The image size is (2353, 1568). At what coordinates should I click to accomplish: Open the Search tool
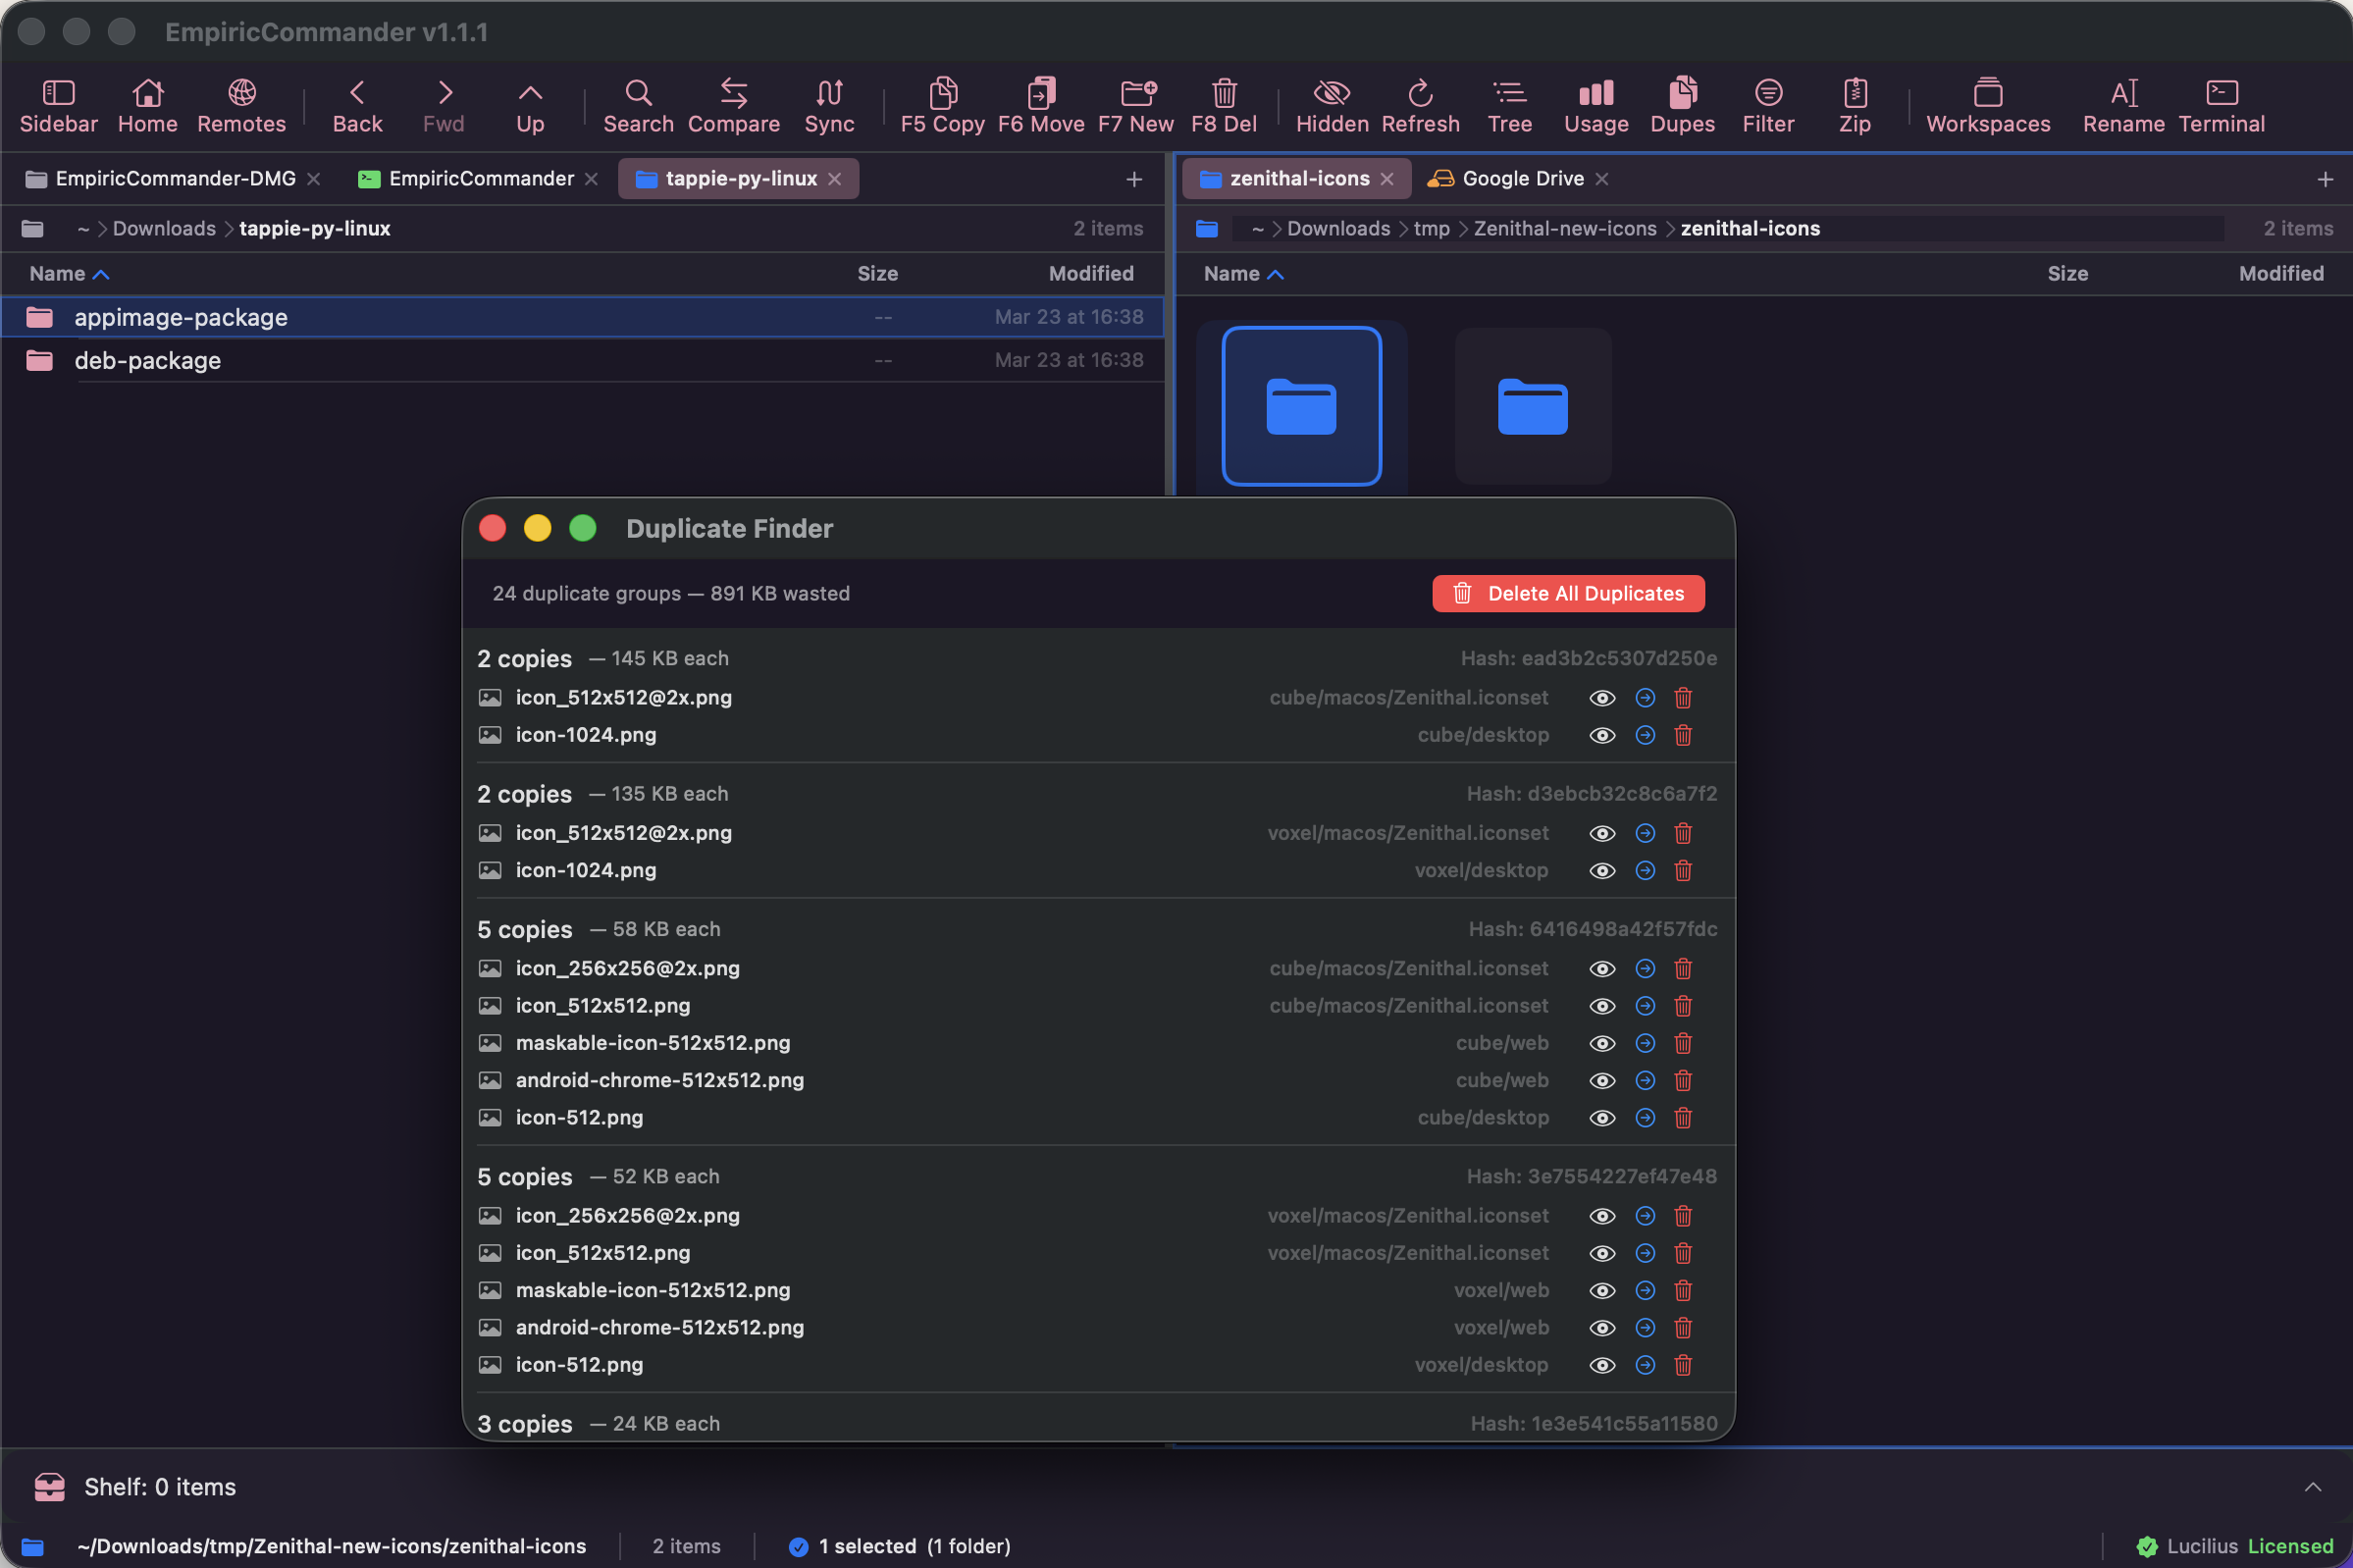pos(637,104)
